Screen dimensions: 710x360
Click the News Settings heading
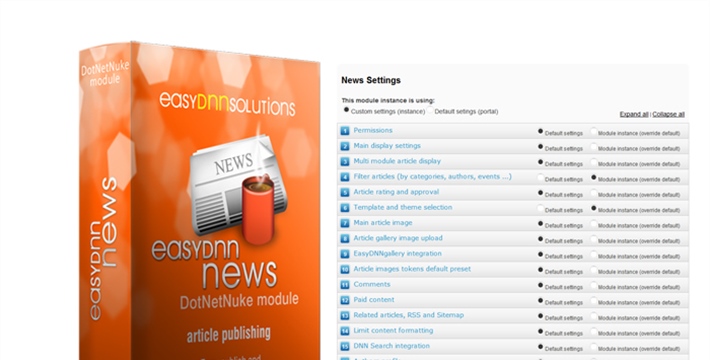tap(371, 80)
